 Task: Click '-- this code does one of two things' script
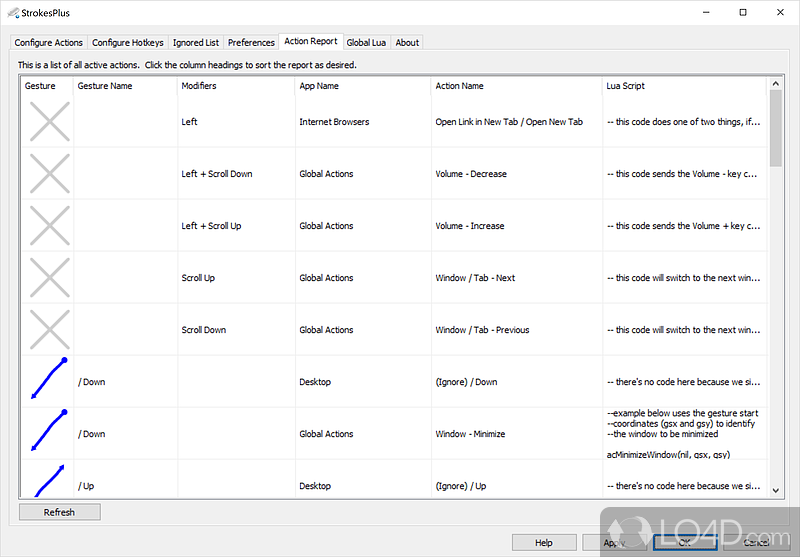[x=683, y=122]
